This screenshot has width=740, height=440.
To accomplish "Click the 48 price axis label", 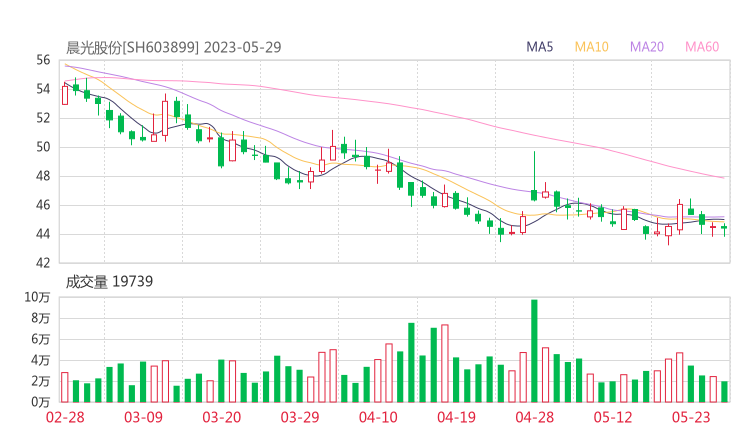I will (x=43, y=176).
